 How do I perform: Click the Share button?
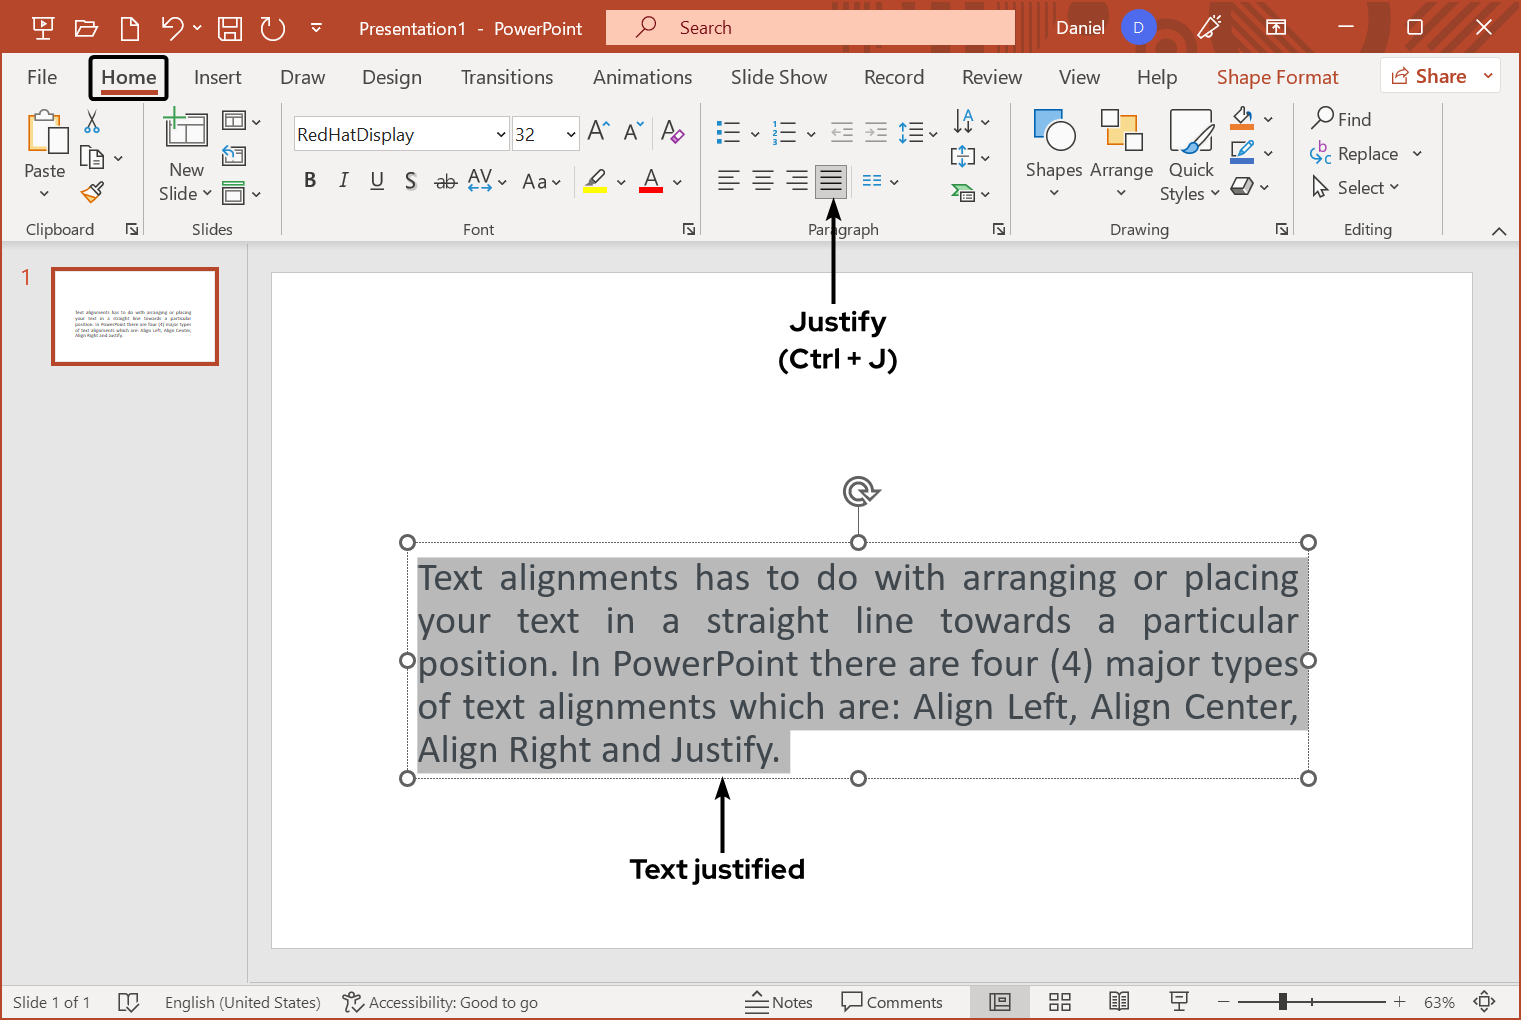[1430, 76]
